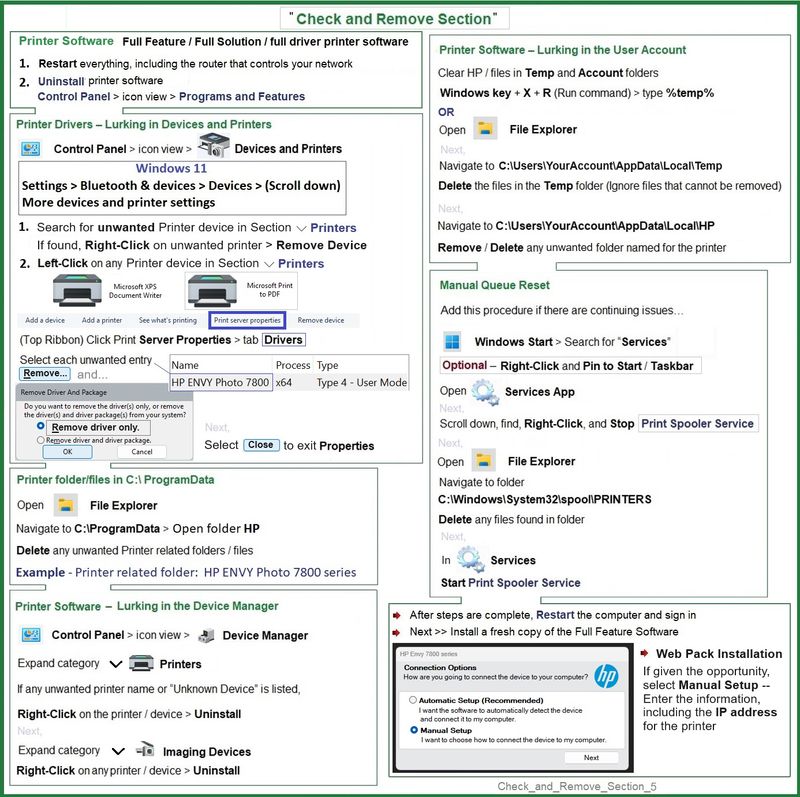800x797 pixels.
Task: Click the Name column header
Action: coord(185,365)
